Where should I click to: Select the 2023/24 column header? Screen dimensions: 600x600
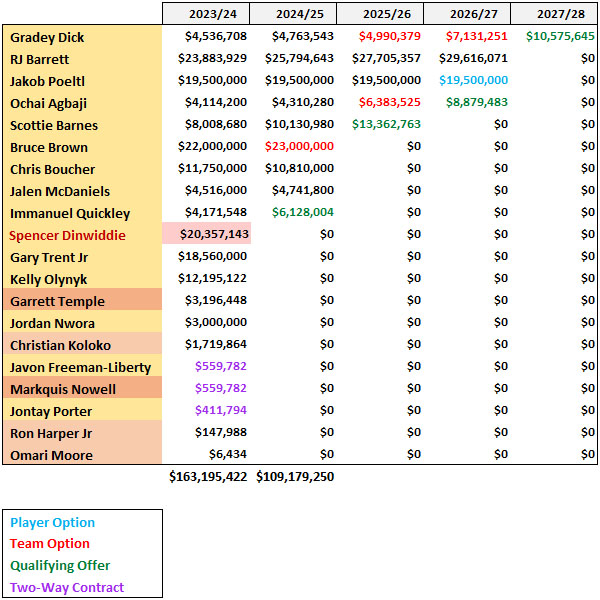[206, 13]
